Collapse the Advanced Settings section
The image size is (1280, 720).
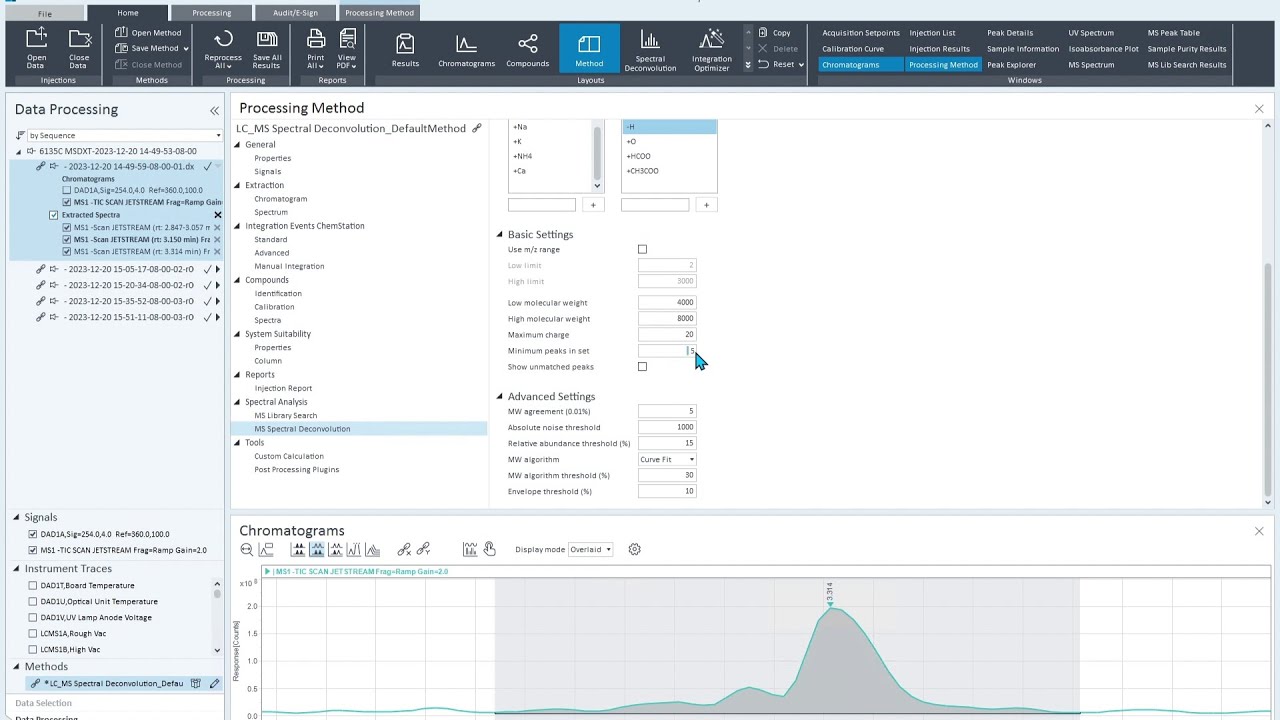click(500, 397)
